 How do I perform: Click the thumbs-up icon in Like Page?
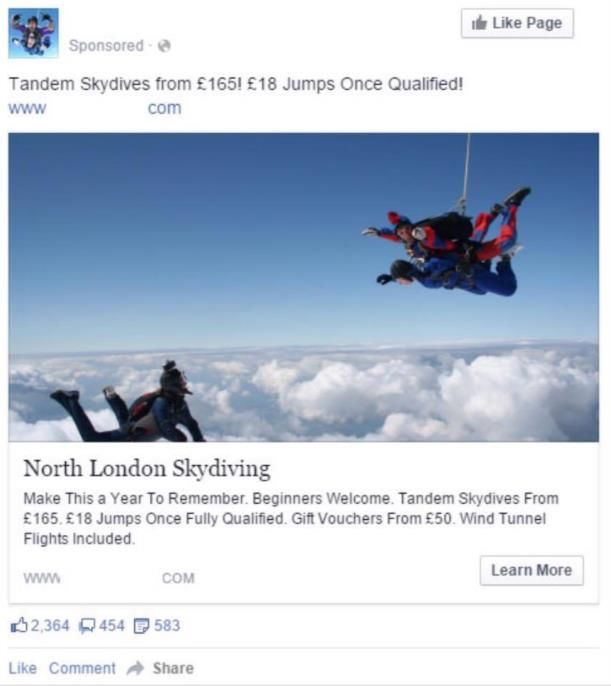click(x=479, y=22)
